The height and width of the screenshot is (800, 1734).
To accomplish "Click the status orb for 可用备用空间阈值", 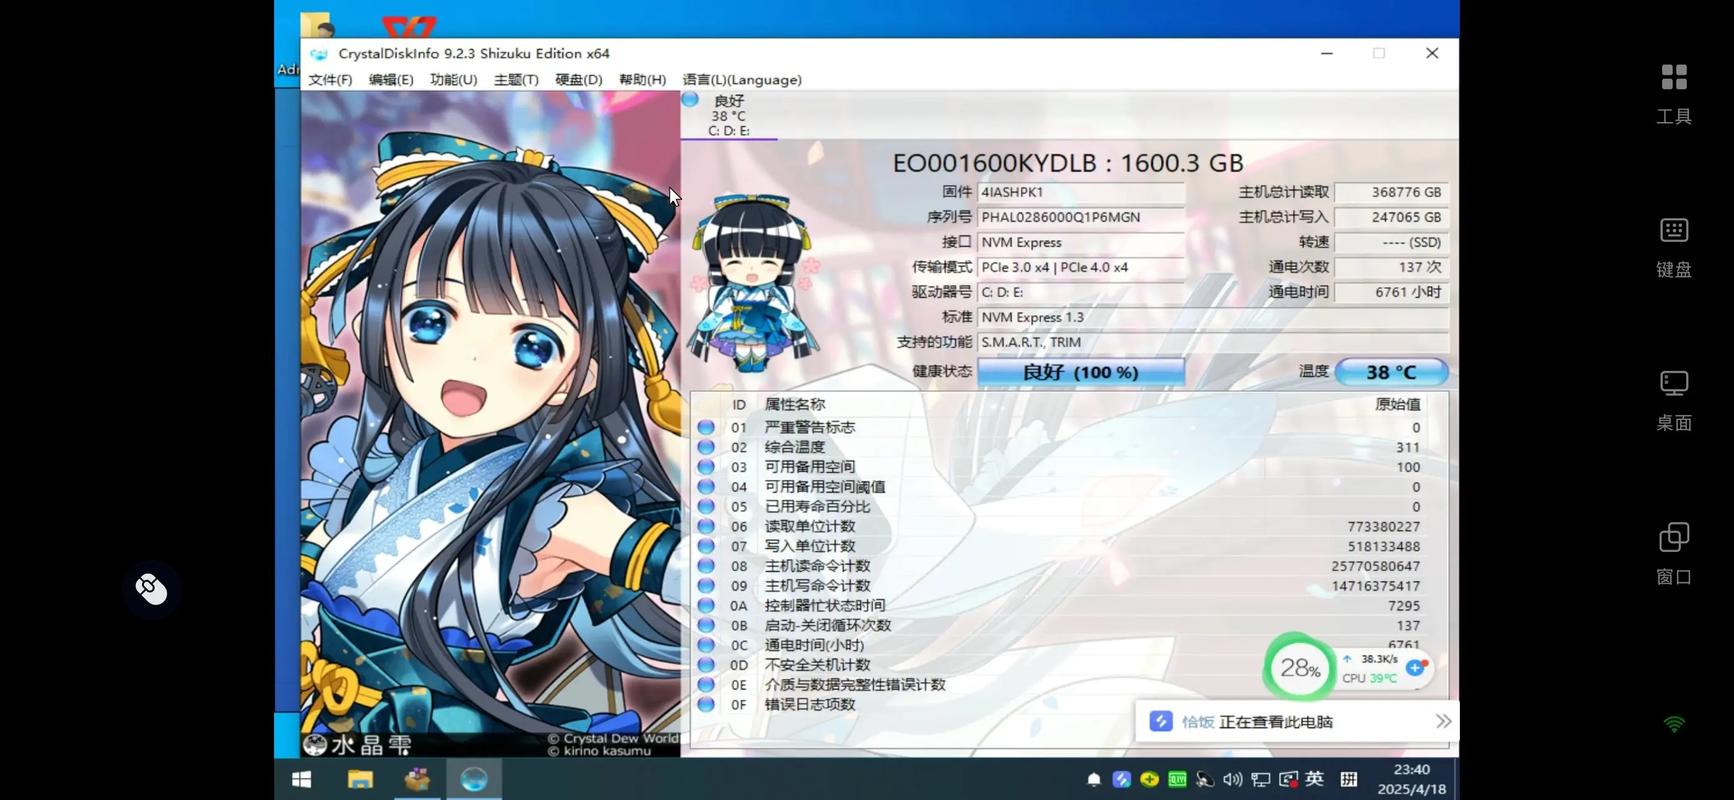I will pyautogui.click(x=706, y=487).
